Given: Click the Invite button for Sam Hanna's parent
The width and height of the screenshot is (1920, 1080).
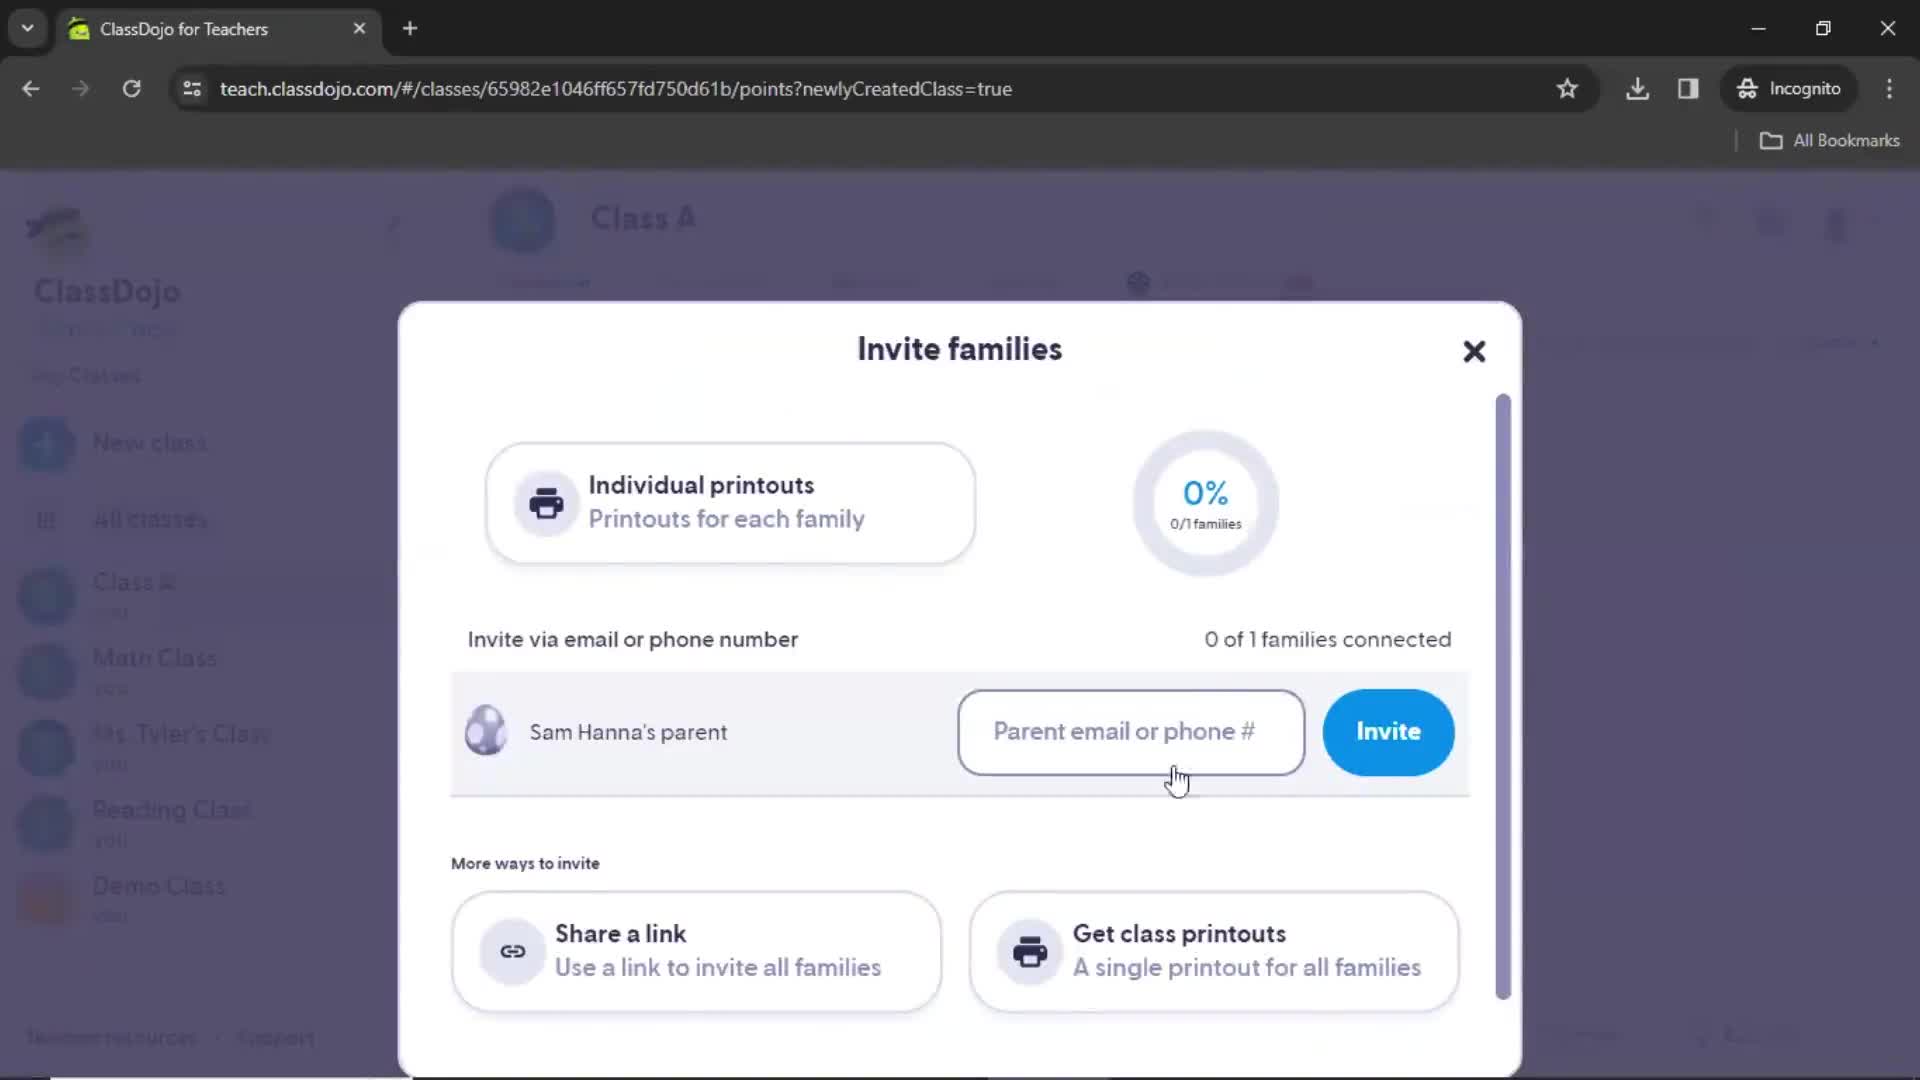Looking at the screenshot, I should (x=1389, y=731).
